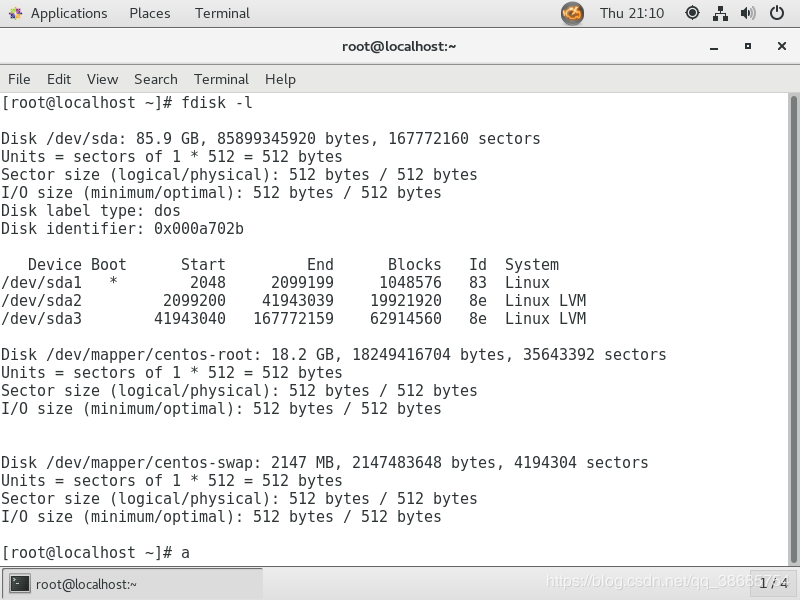Click the volume speaker icon

click(x=748, y=13)
